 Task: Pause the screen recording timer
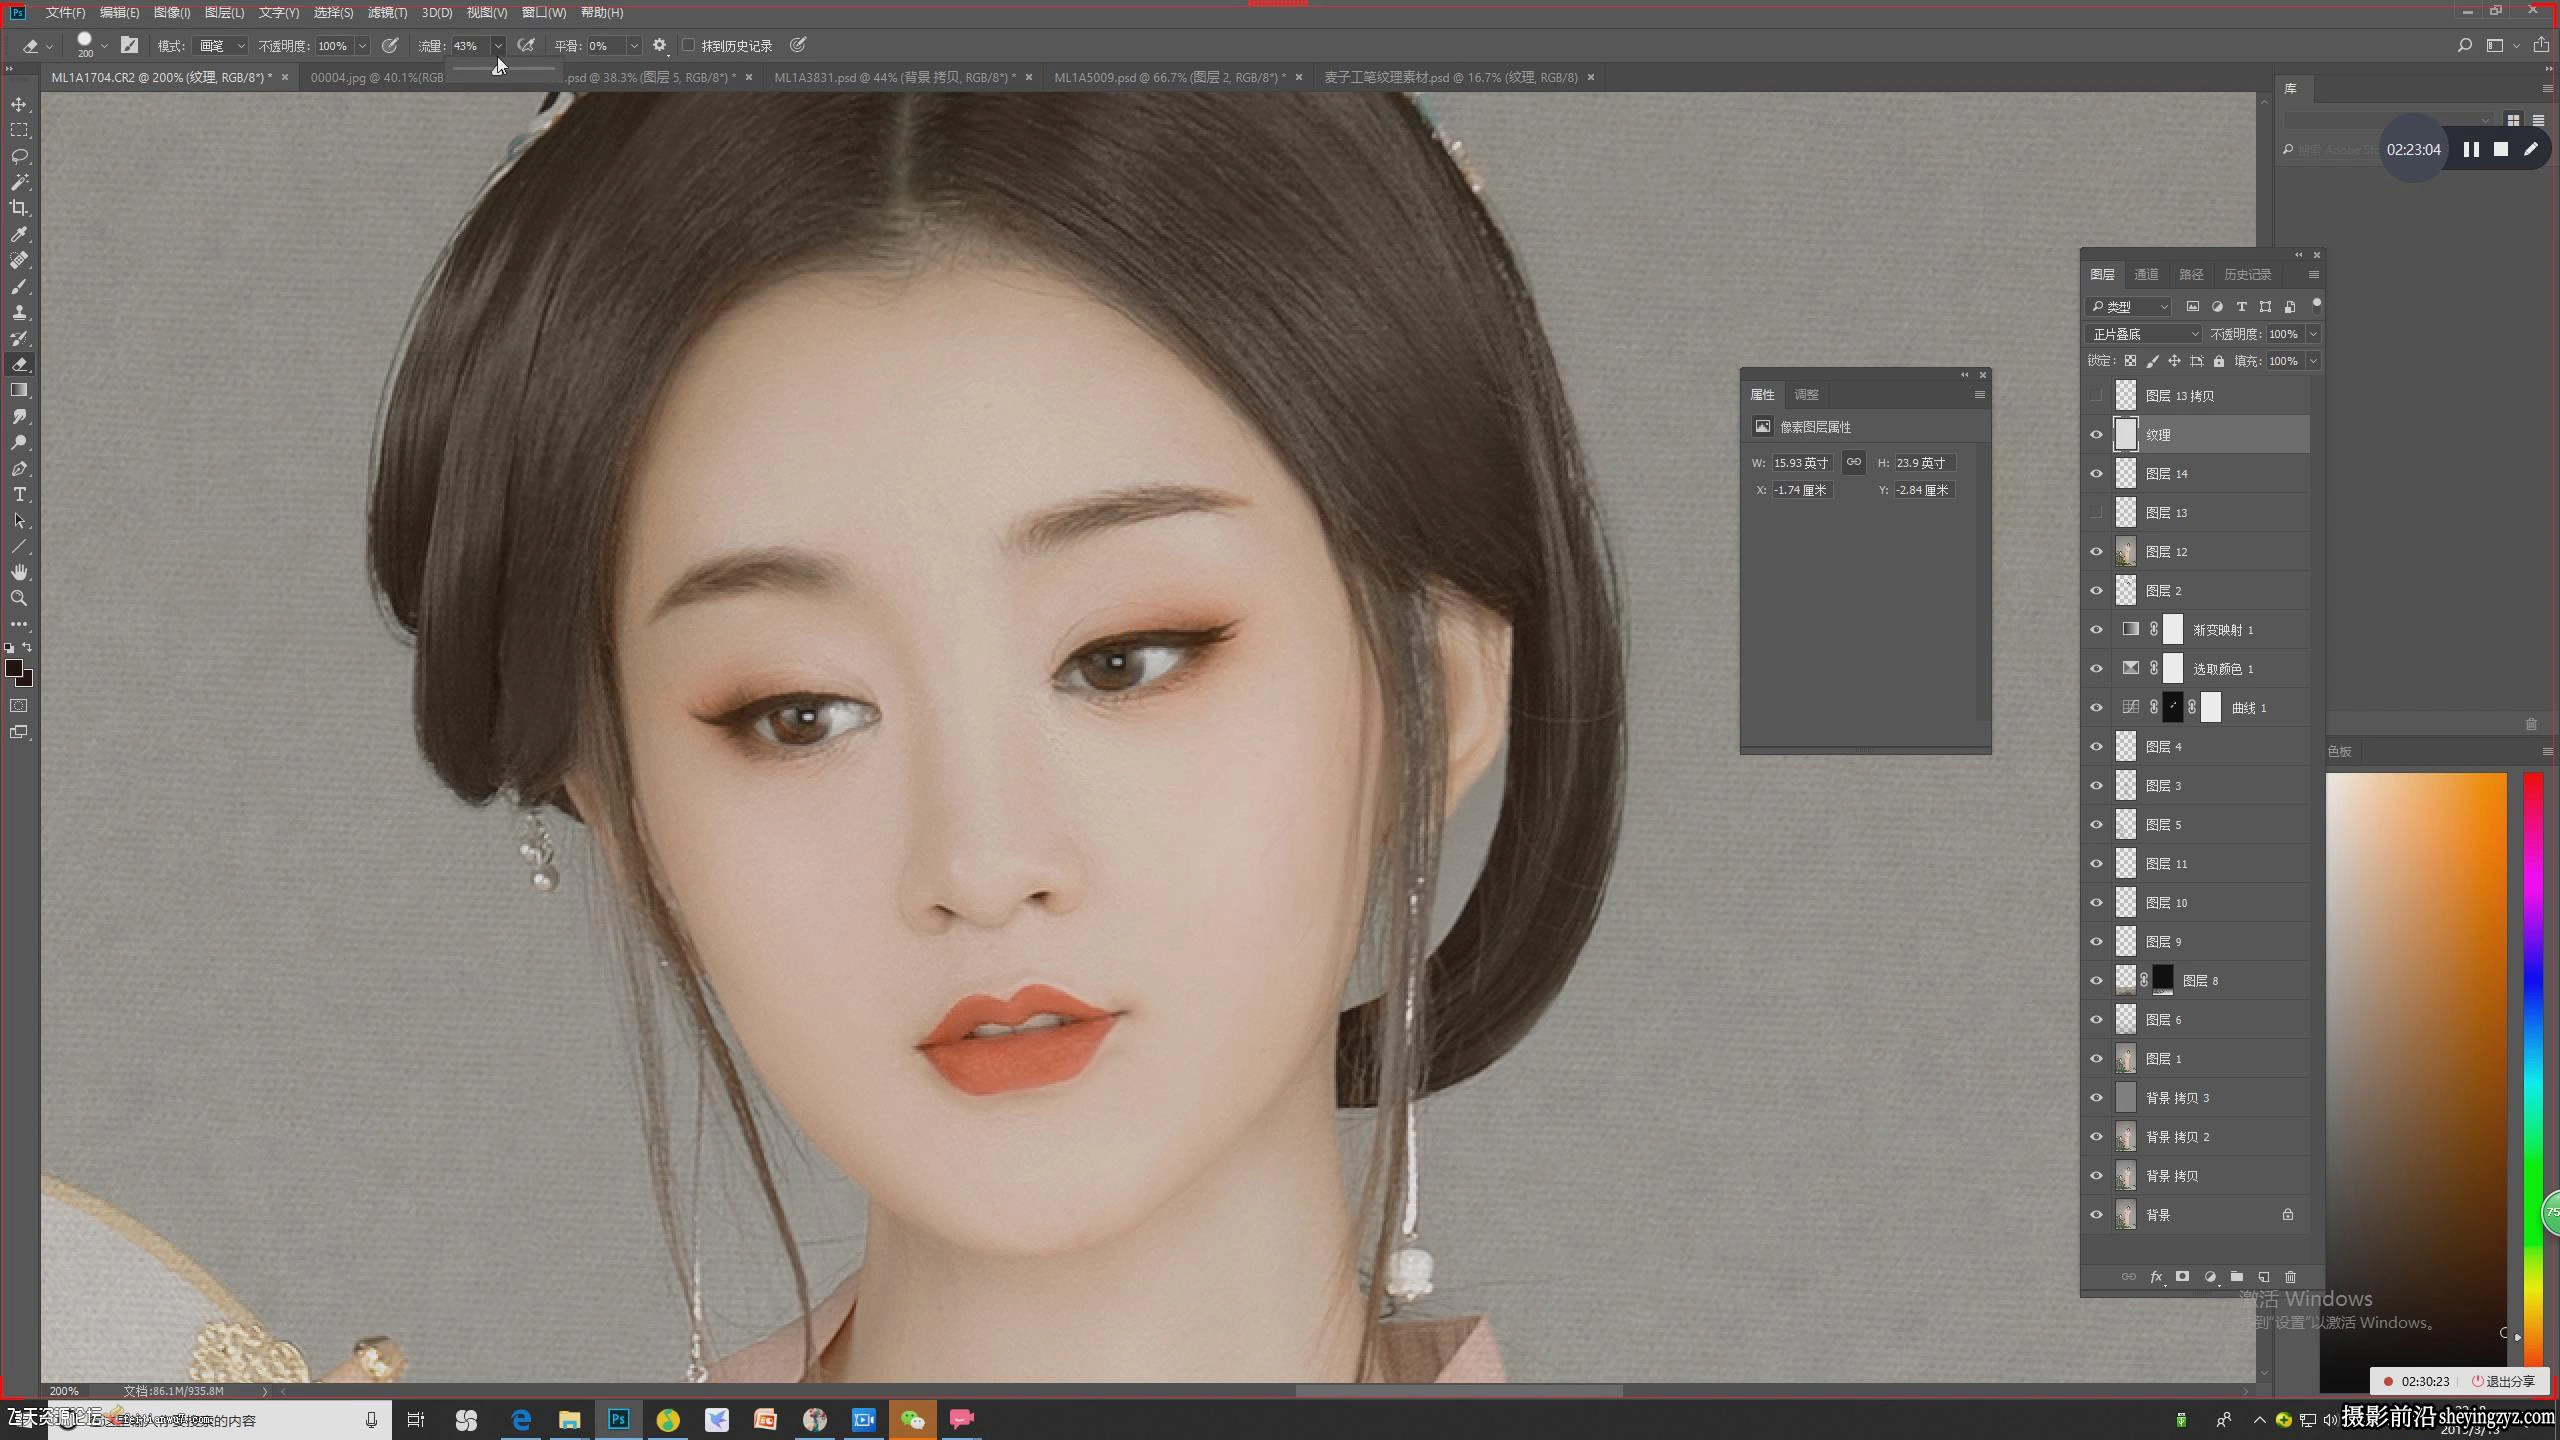click(x=2471, y=149)
